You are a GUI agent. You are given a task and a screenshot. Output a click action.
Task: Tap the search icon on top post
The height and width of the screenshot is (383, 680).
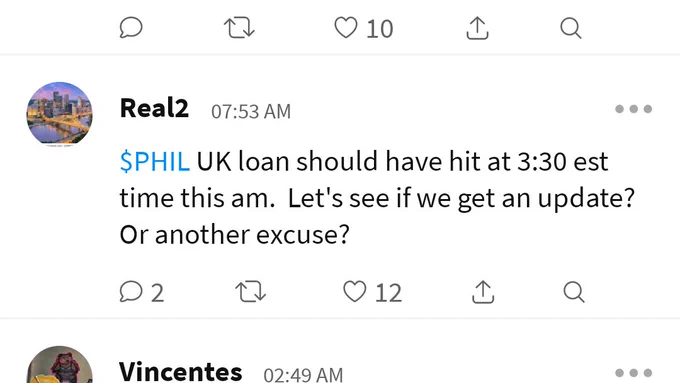(x=571, y=28)
